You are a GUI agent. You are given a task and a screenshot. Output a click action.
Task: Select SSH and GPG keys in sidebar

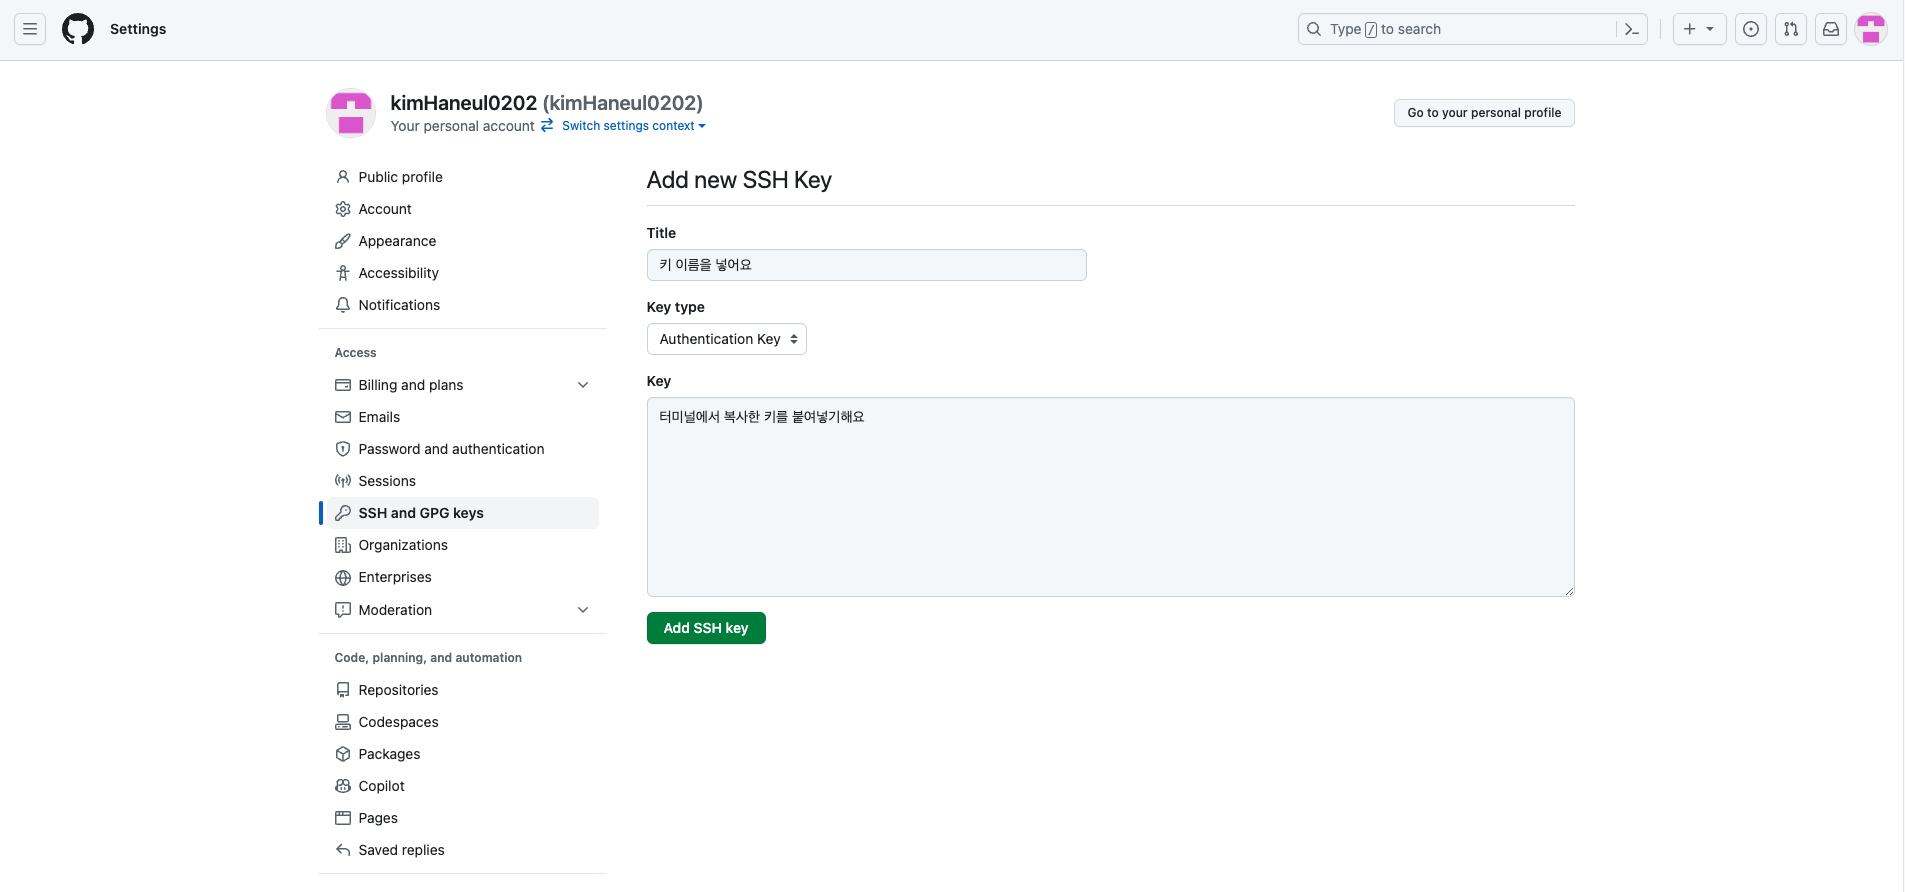tap(463, 513)
